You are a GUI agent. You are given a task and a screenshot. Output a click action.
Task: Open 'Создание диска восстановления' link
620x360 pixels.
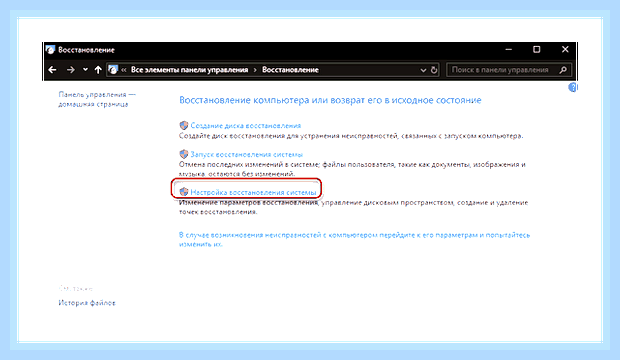[246, 125]
